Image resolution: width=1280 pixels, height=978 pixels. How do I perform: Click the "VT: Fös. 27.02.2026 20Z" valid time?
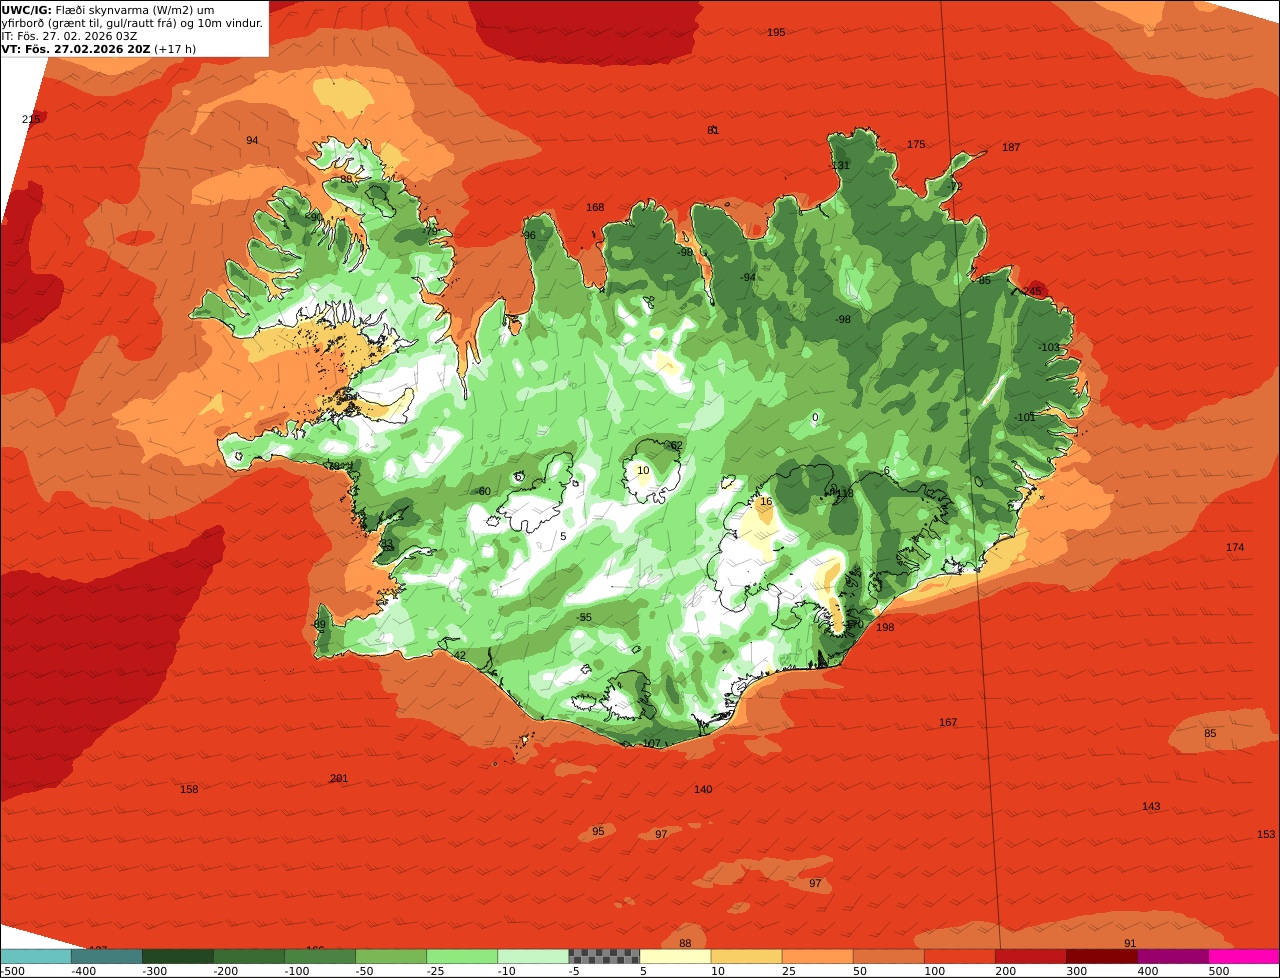click(75, 48)
